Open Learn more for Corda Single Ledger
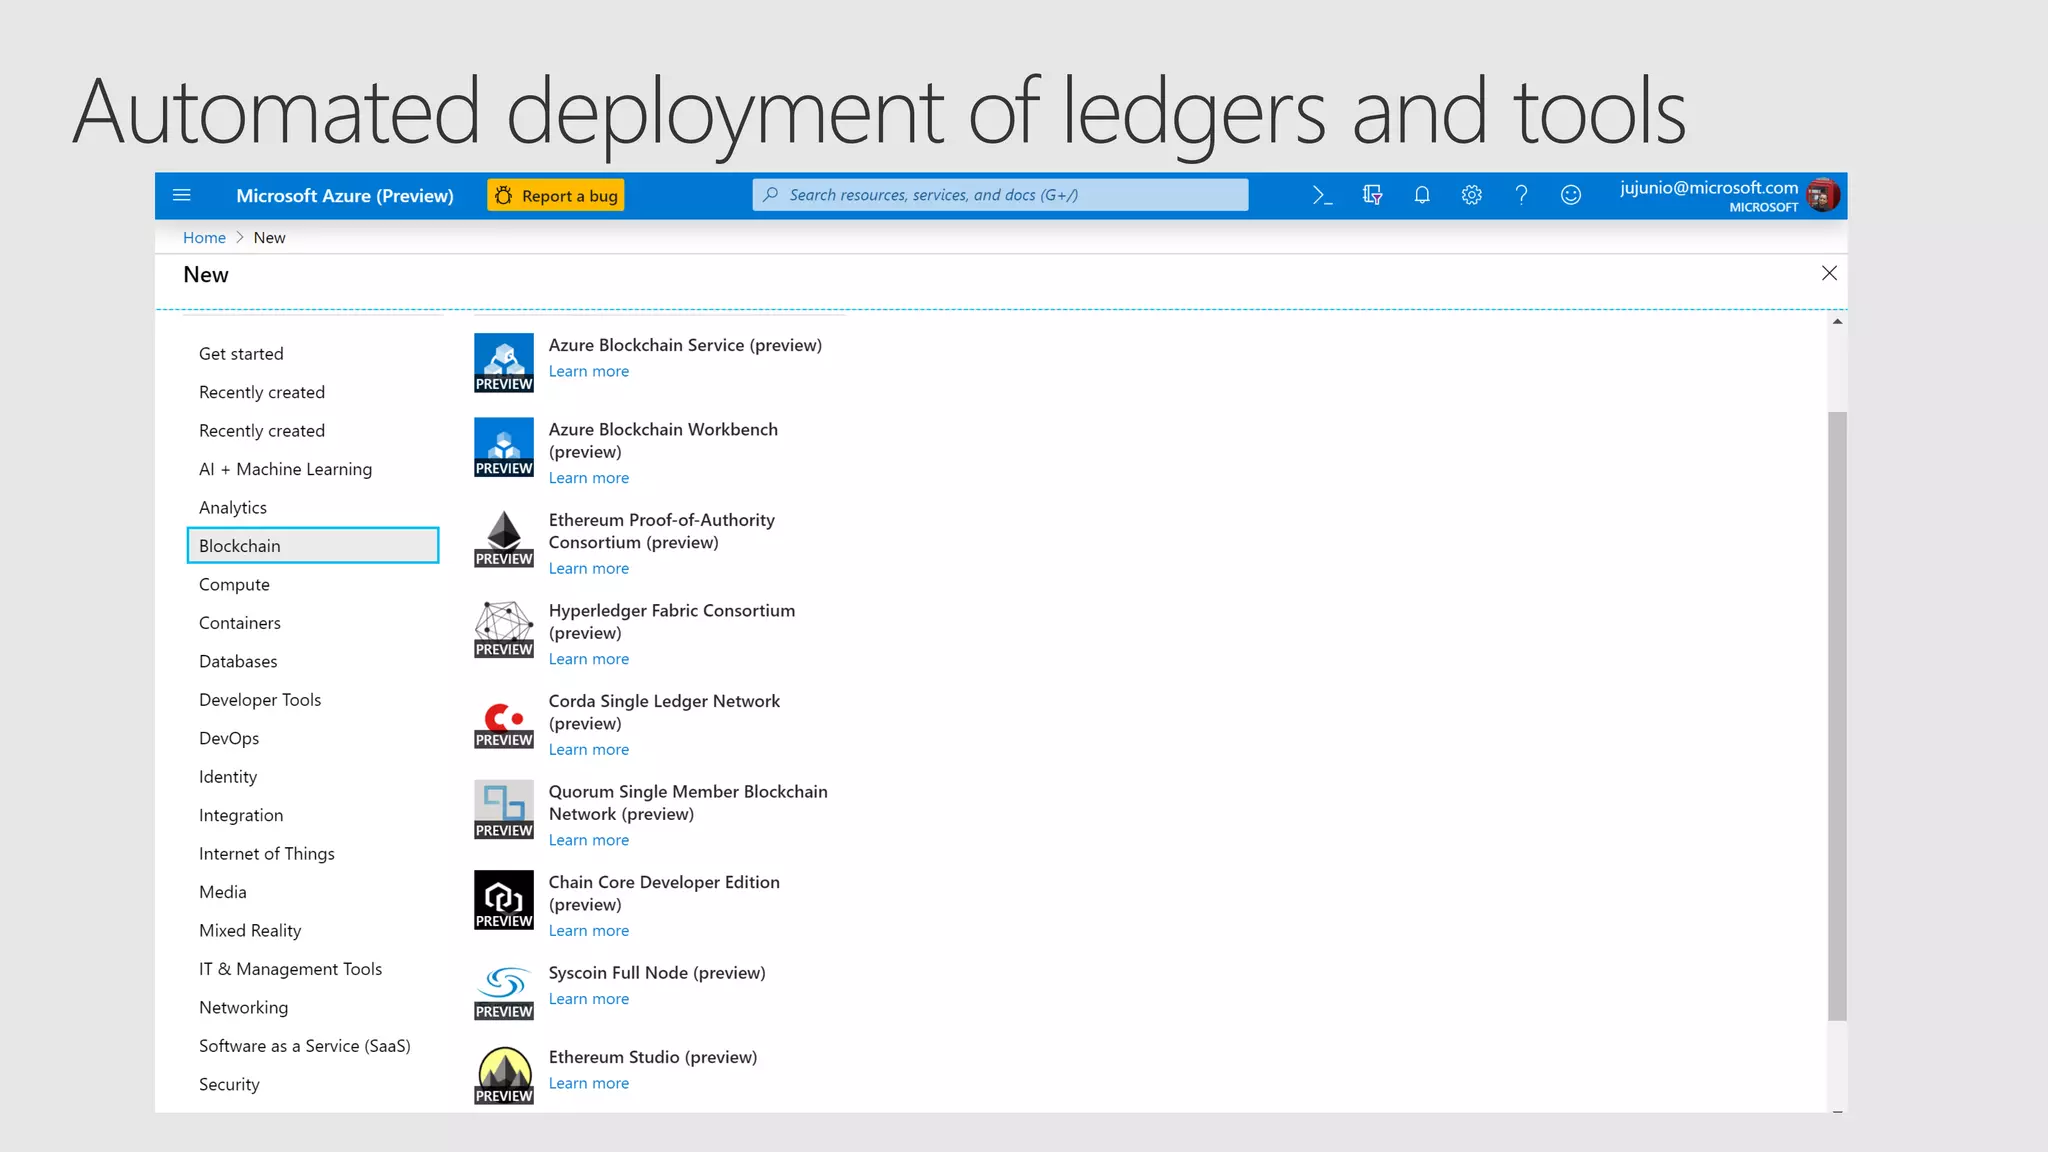The width and height of the screenshot is (2048, 1152). (x=589, y=750)
